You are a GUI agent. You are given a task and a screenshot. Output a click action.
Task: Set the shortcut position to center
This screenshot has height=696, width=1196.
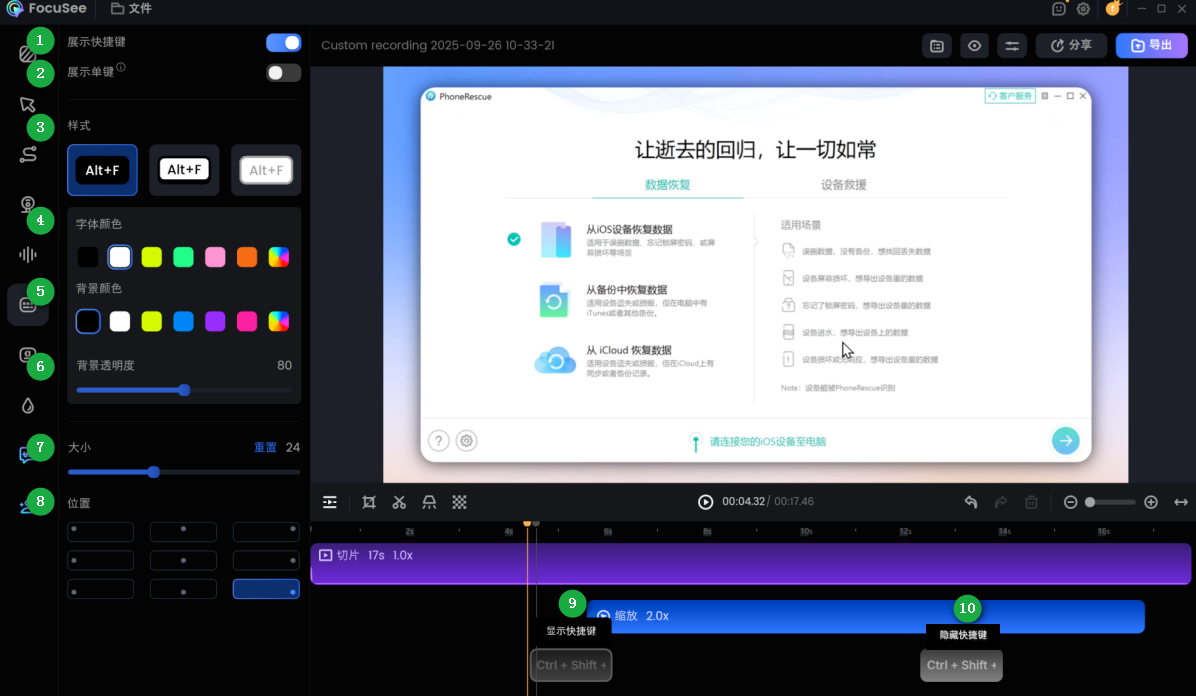click(183, 561)
